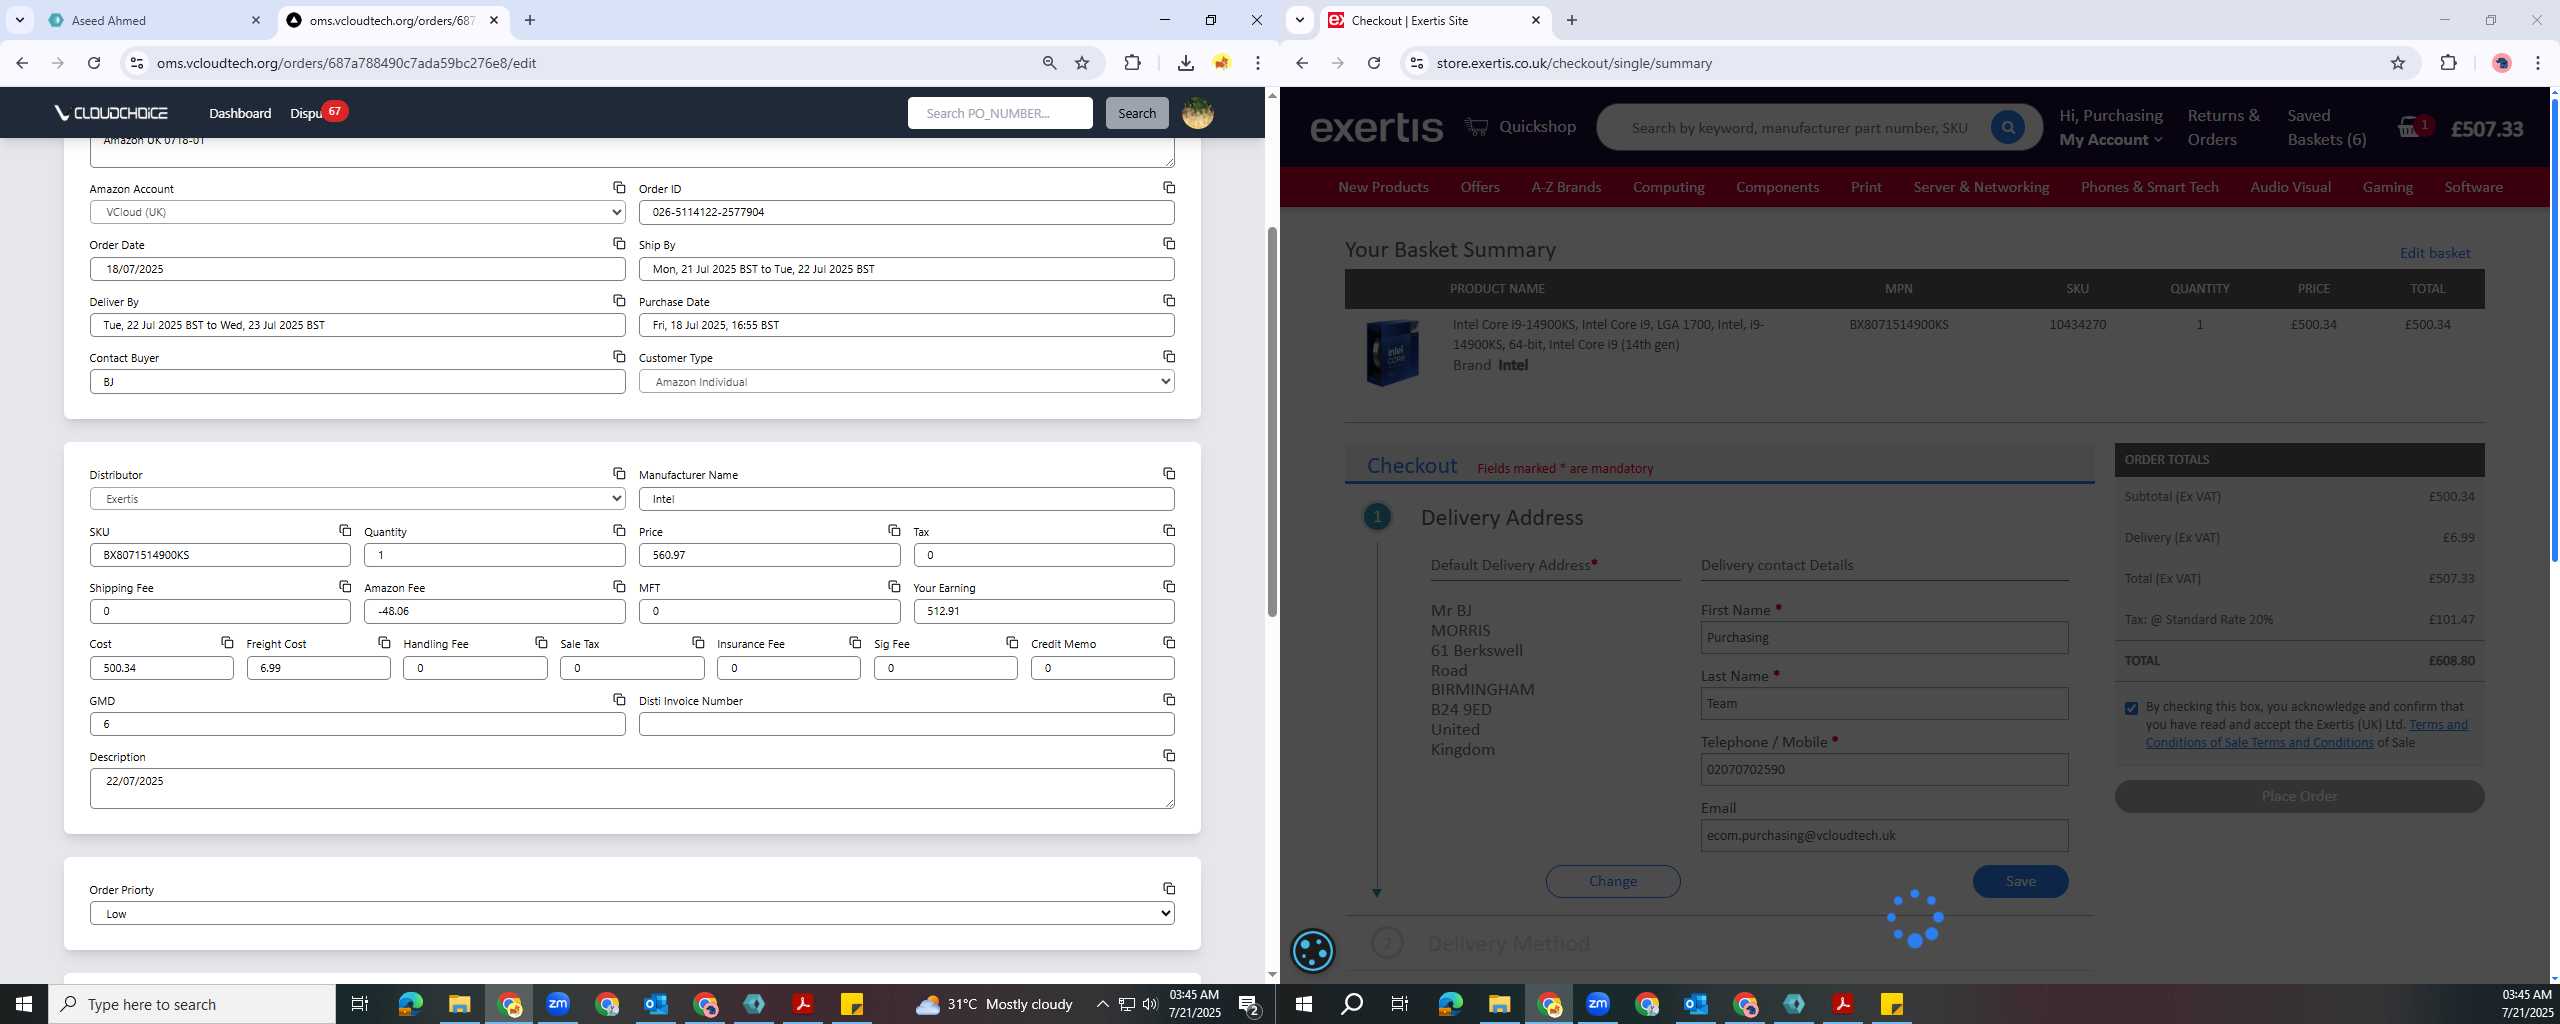Click the Exertis page vertical scrollbar
Screen dimensions: 2560x1024
(2554, 330)
